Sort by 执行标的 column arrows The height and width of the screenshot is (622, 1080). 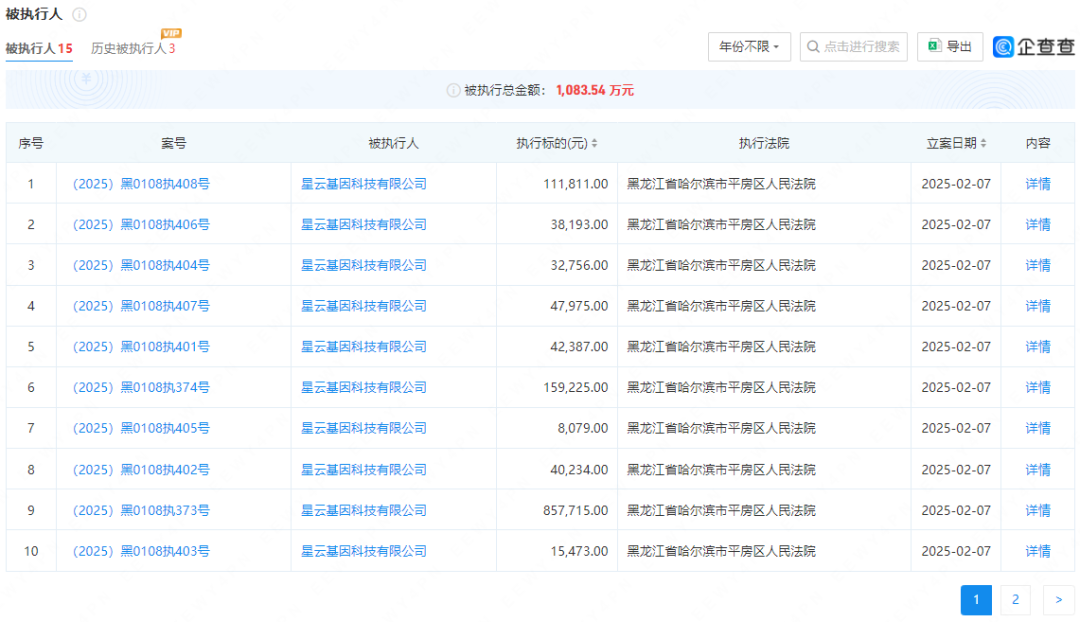click(595, 144)
